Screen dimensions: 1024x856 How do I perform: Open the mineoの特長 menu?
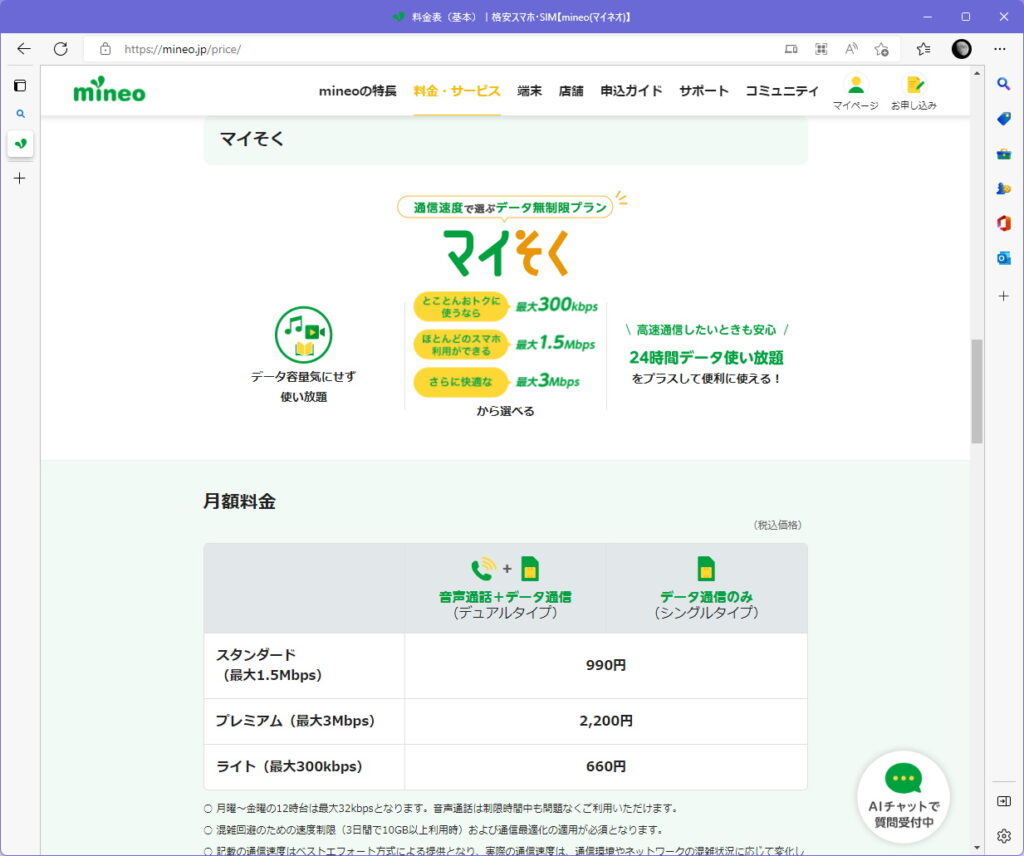pos(357,91)
